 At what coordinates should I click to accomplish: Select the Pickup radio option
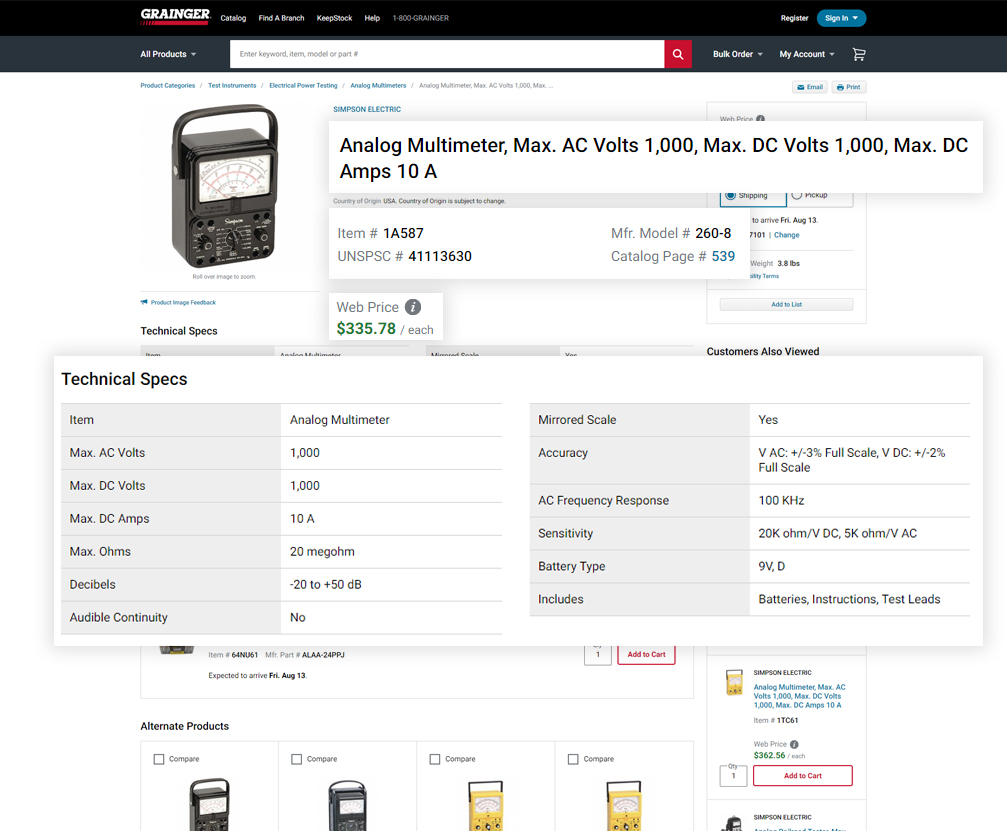tap(797, 195)
